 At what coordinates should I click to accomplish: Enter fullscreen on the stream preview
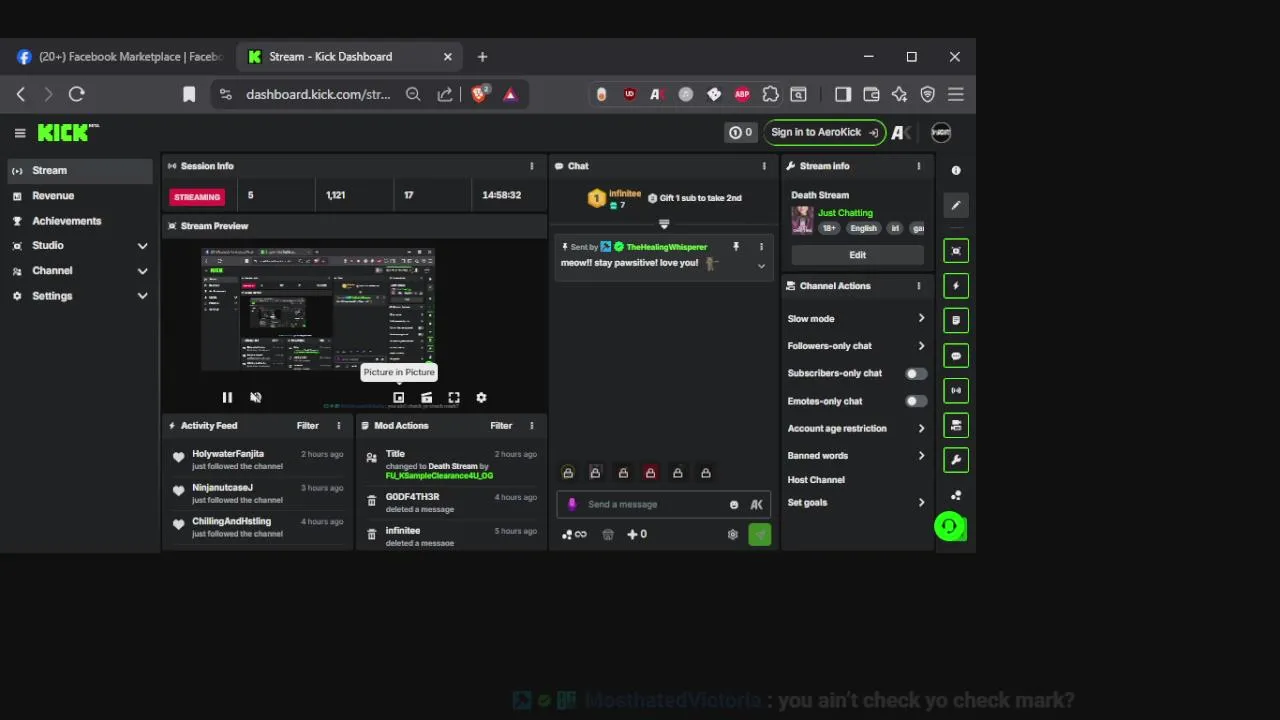454,397
